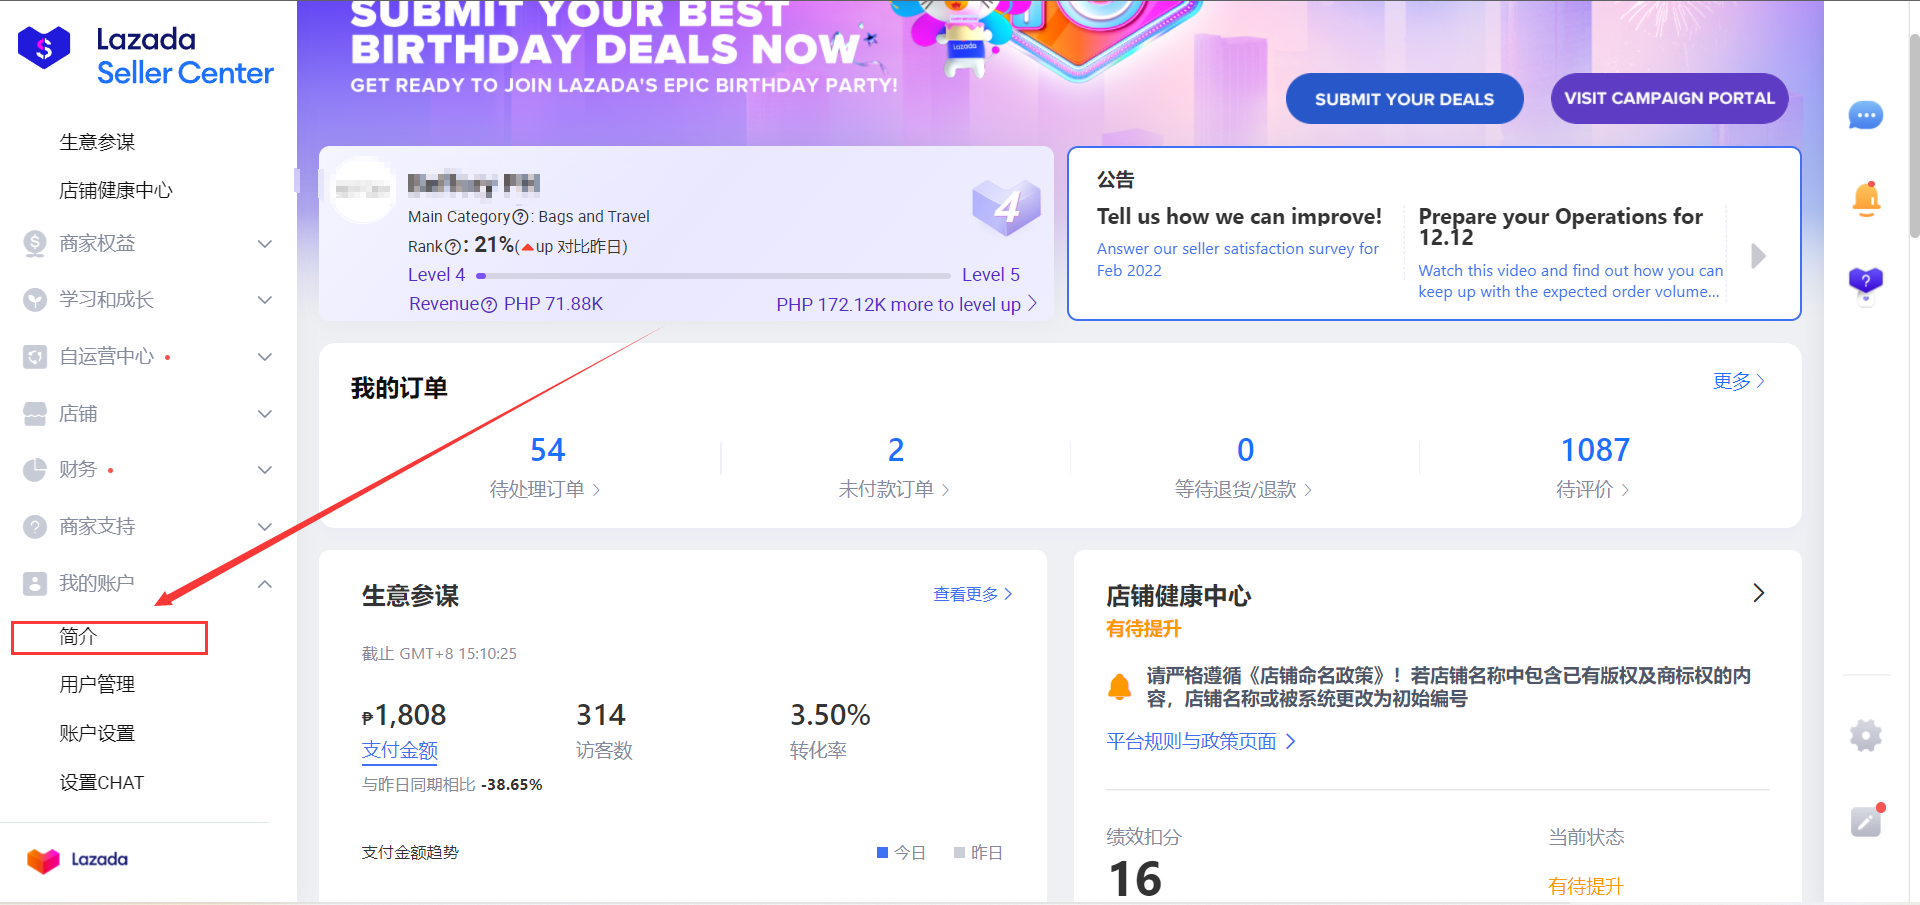This screenshot has width=1920, height=905.
Task: Click the Level 4 badge icon
Action: coord(1006,207)
